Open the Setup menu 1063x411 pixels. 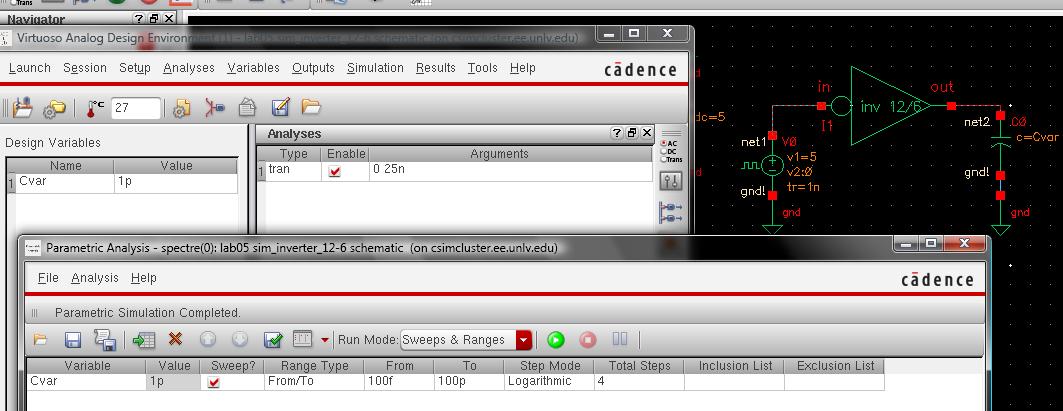[x=135, y=68]
